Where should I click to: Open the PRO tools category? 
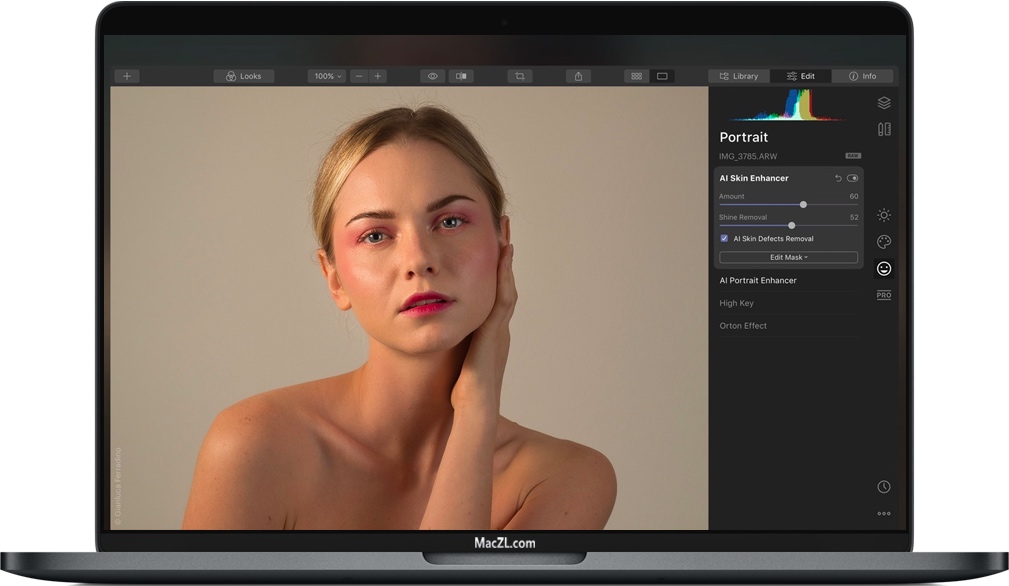883,295
